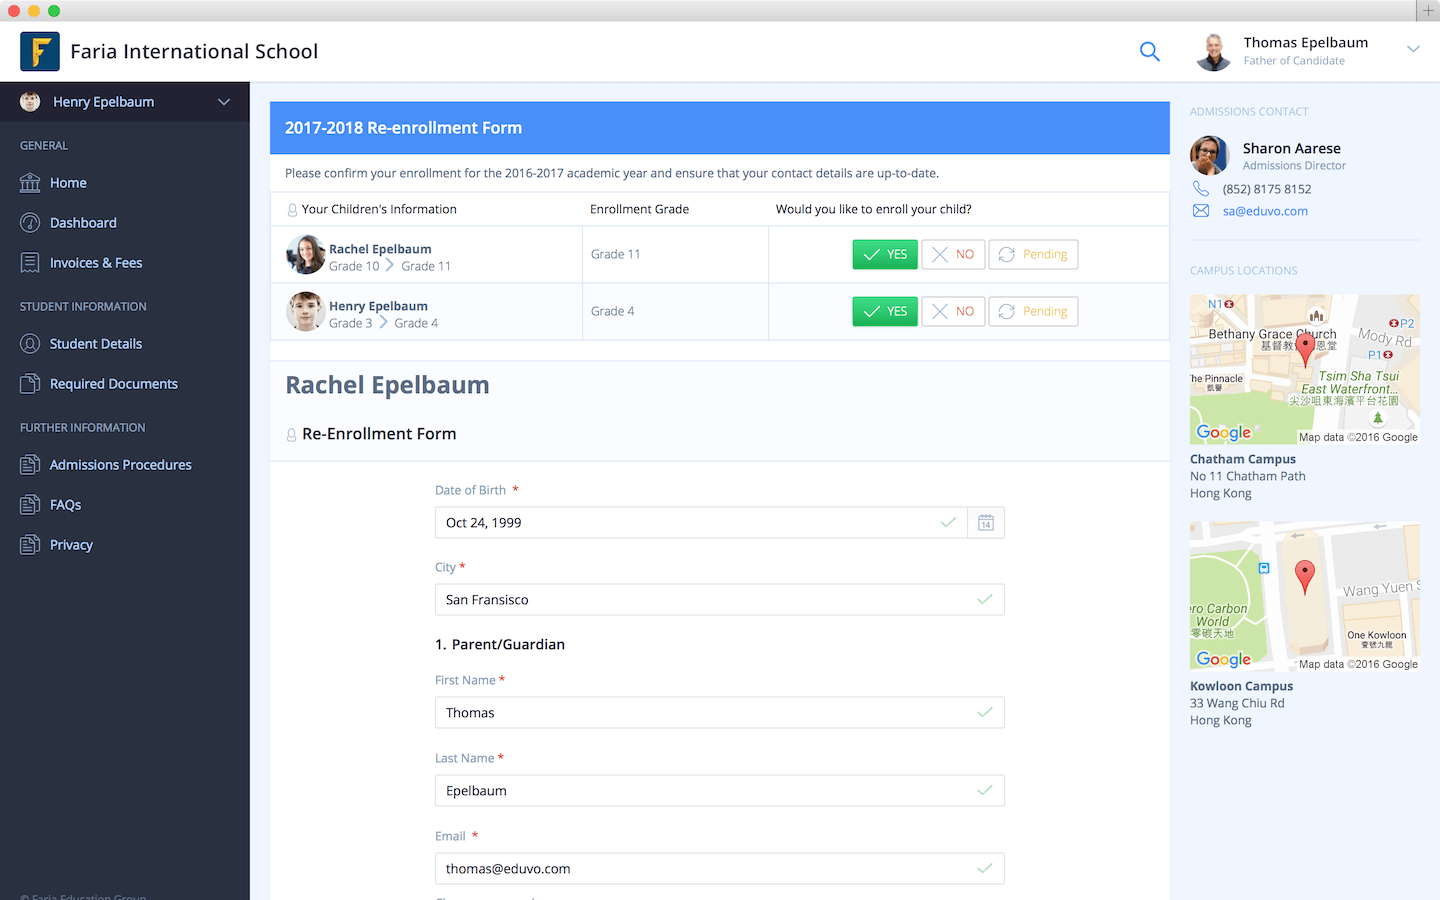1440x900 pixels.
Task: Click Sharon Aarese's contact photo
Action: click(x=1210, y=156)
